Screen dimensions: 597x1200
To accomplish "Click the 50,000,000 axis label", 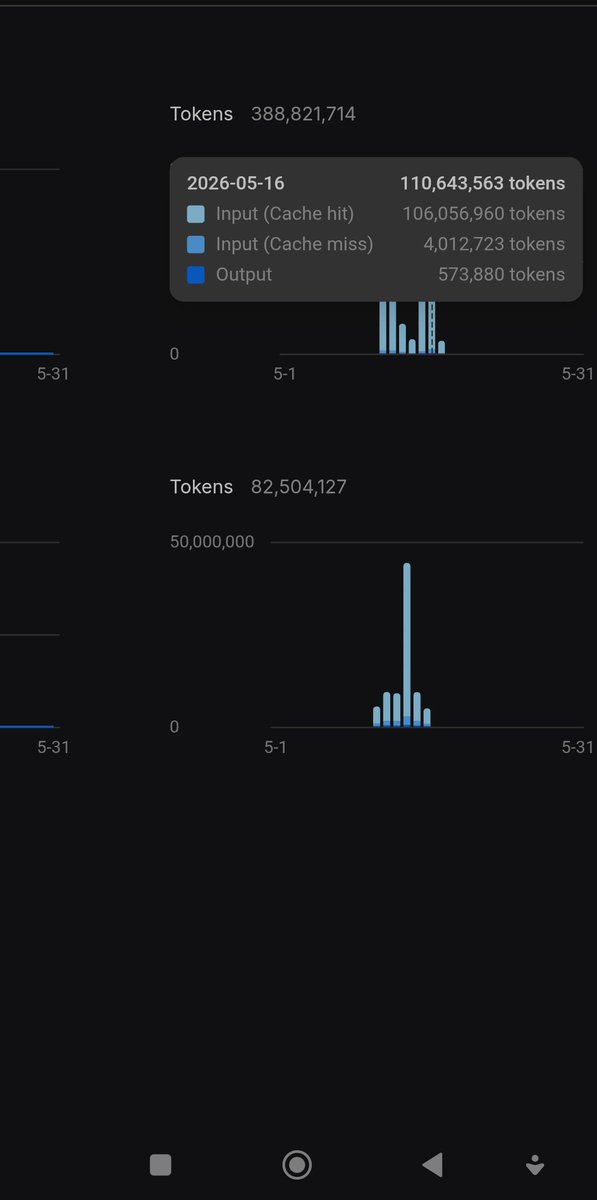I will click(x=212, y=542).
